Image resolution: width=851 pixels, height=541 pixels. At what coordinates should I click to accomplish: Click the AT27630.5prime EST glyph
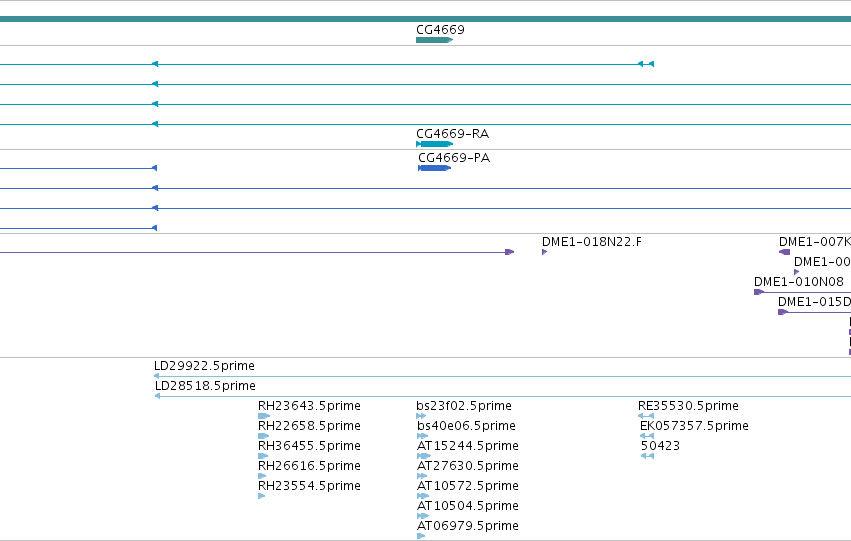tap(422, 476)
